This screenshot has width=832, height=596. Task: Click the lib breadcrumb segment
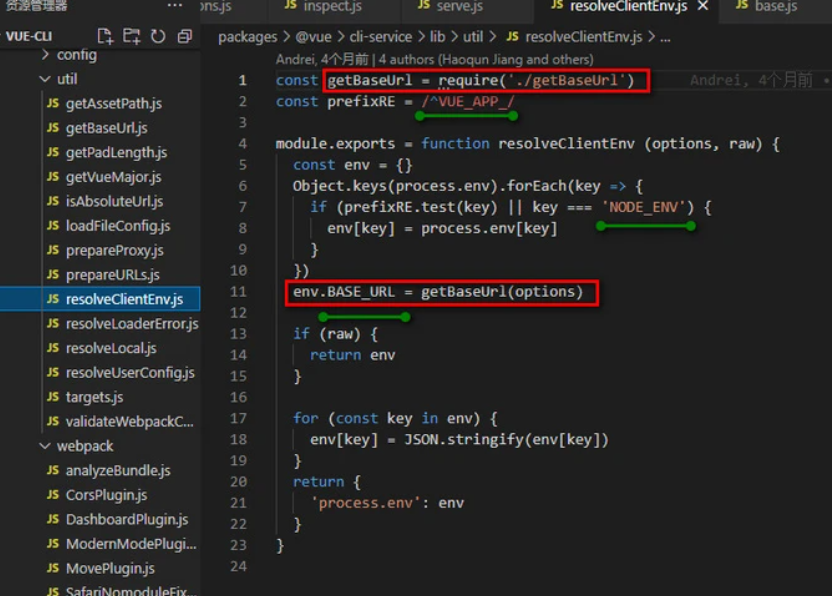437,37
